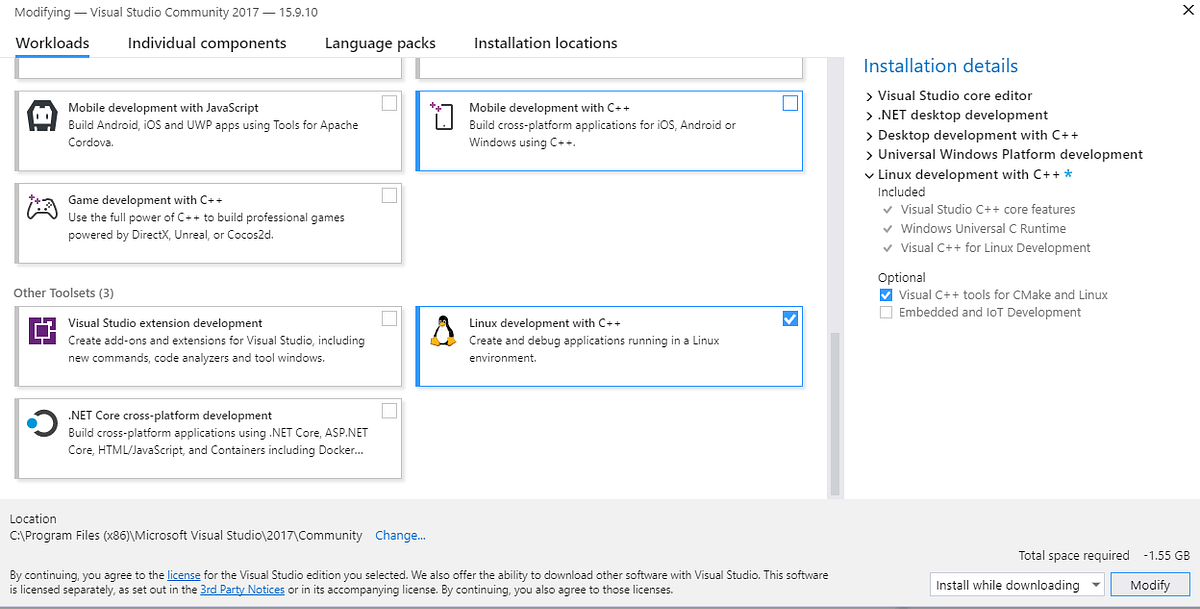This screenshot has height=609, width=1200.
Task: Select the Installation locations tab
Action: [x=545, y=43]
